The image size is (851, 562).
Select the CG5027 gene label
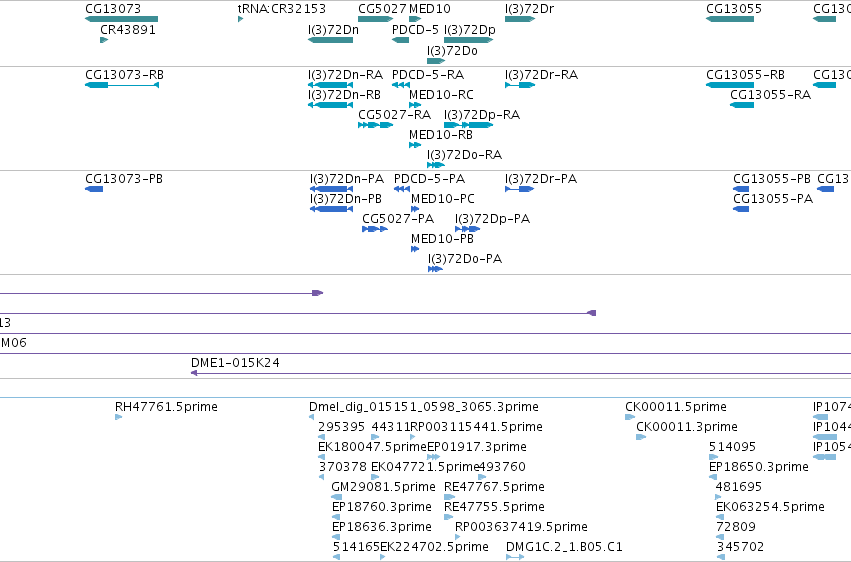[x=382, y=9]
